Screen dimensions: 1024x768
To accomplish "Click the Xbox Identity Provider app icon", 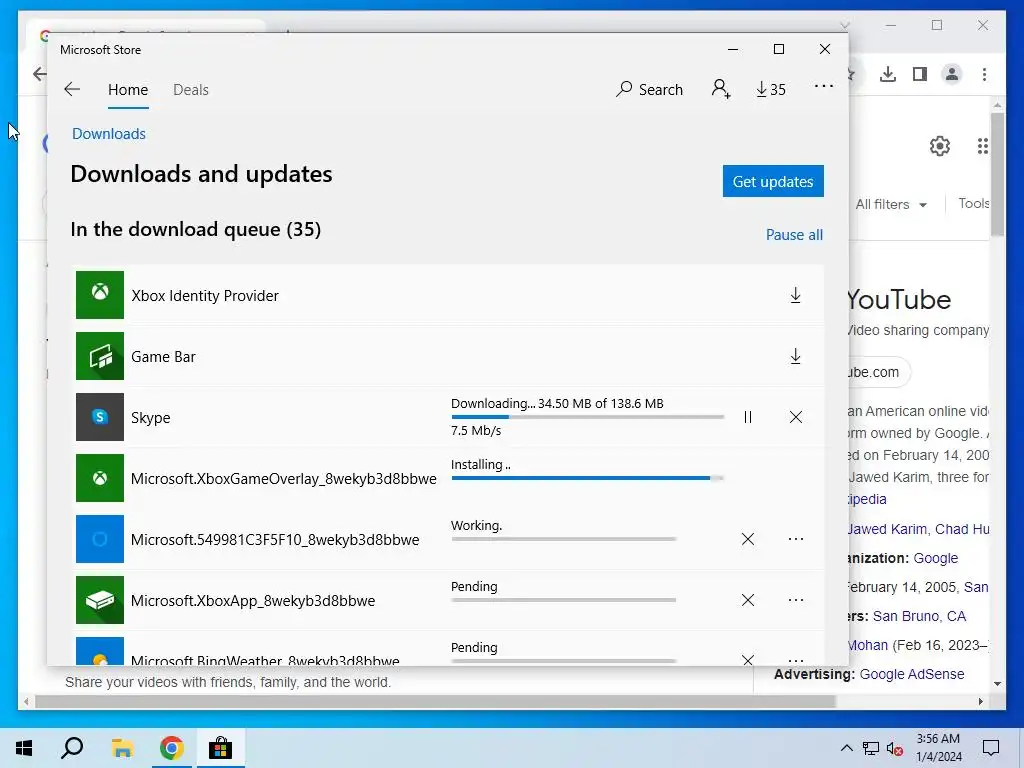I will 100,295.
